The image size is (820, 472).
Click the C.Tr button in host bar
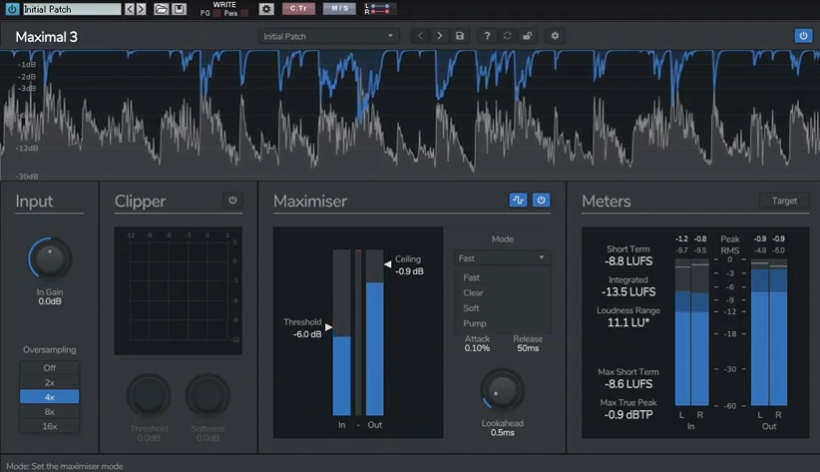coord(298,9)
